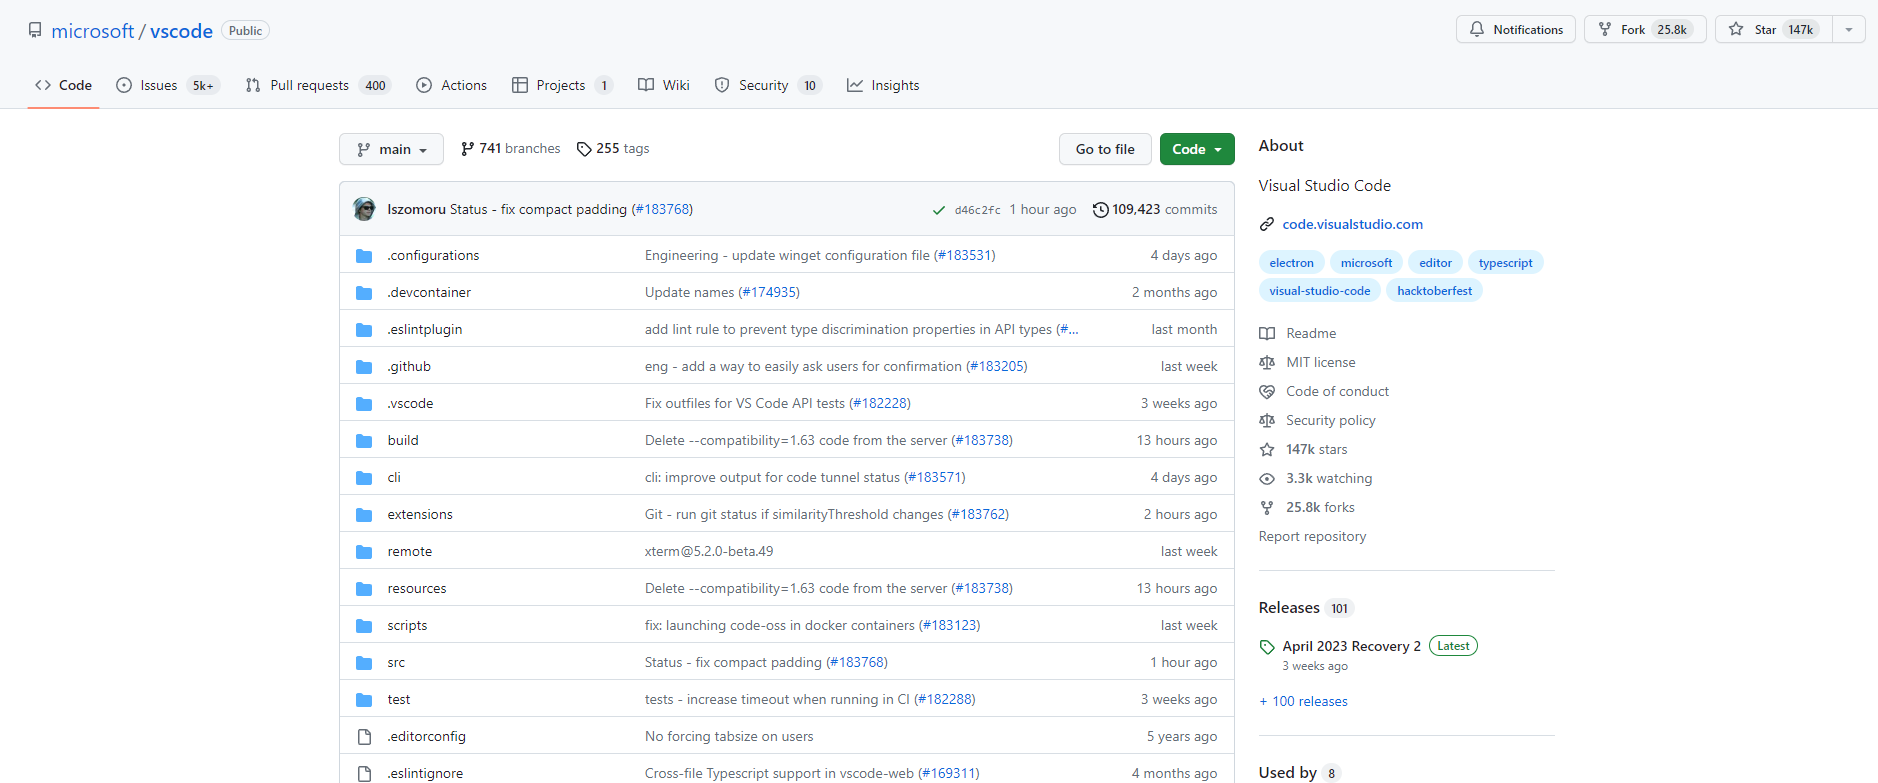The image size is (1878, 783).
Task: Switch to the Issues tab
Action: pos(167,85)
